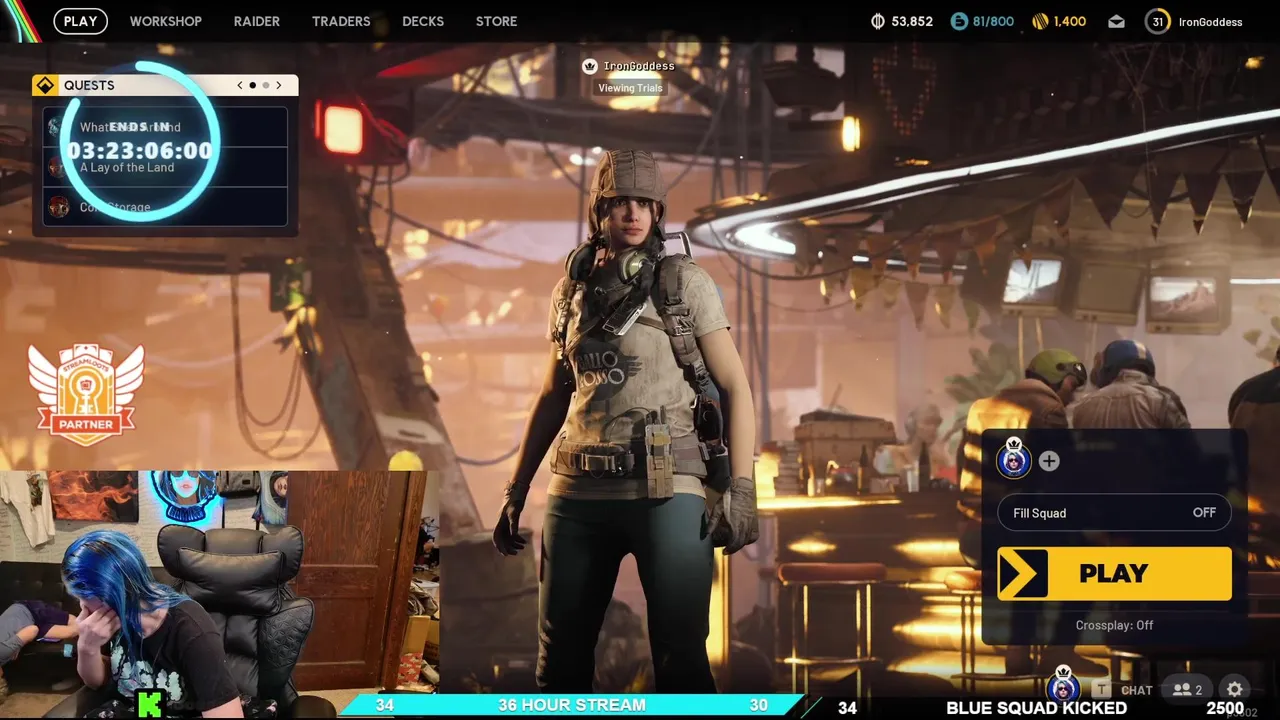Click the gold currency icon beside 1,400
Viewport: 1280px width, 720px height.
pyautogui.click(x=1040, y=21)
